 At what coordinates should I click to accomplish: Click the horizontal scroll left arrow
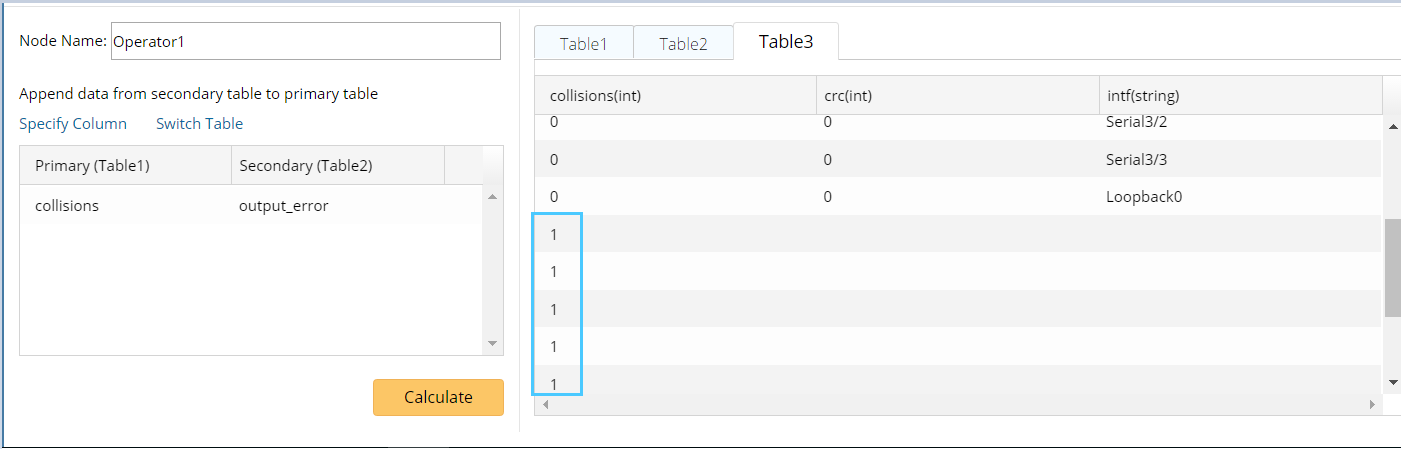[x=545, y=404]
